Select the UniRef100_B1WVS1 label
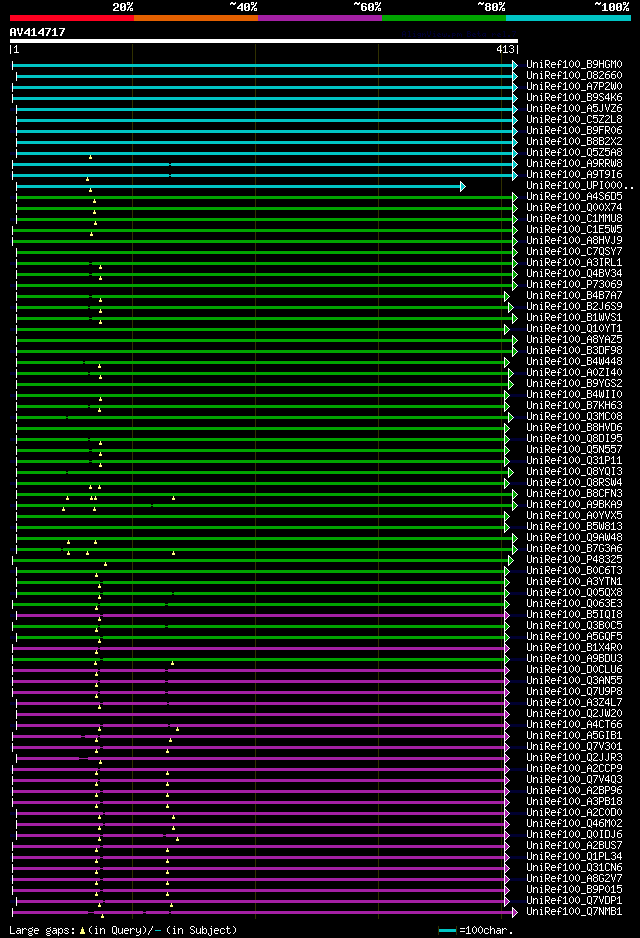640x938 pixels. (574, 318)
